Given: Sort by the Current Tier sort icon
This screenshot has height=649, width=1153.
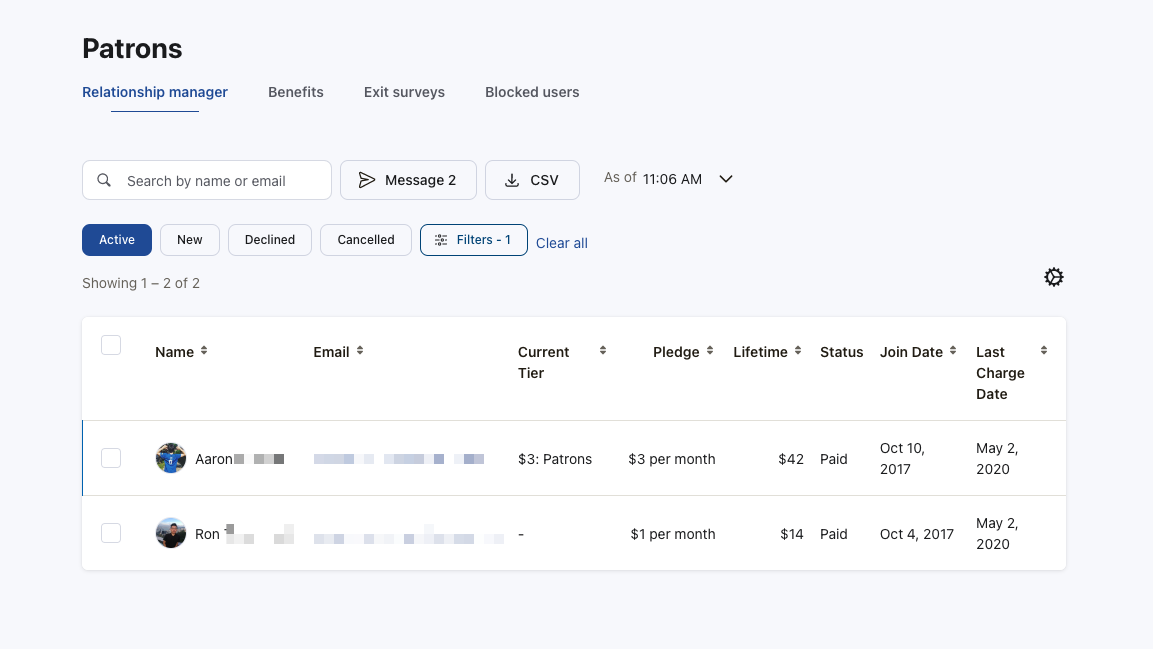Looking at the screenshot, I should [x=602, y=351].
